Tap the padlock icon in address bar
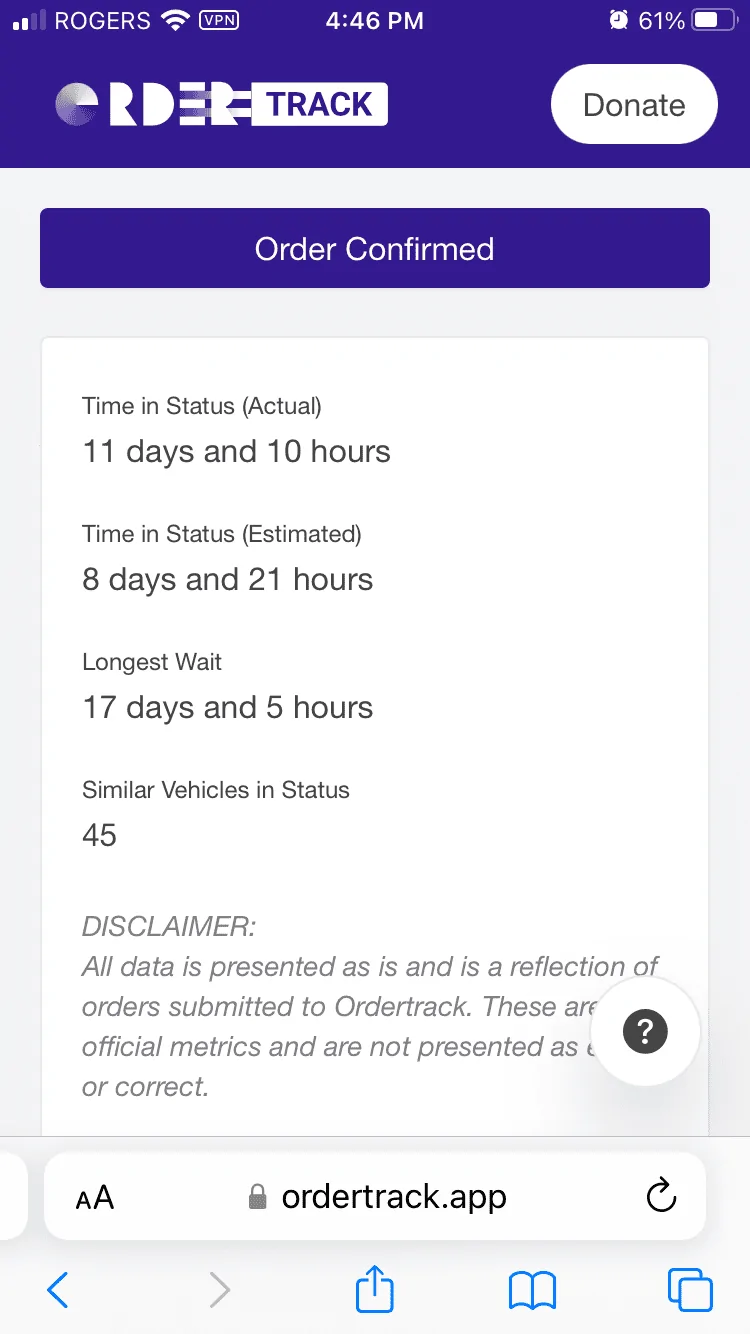Image resolution: width=750 pixels, height=1334 pixels. 258,1197
